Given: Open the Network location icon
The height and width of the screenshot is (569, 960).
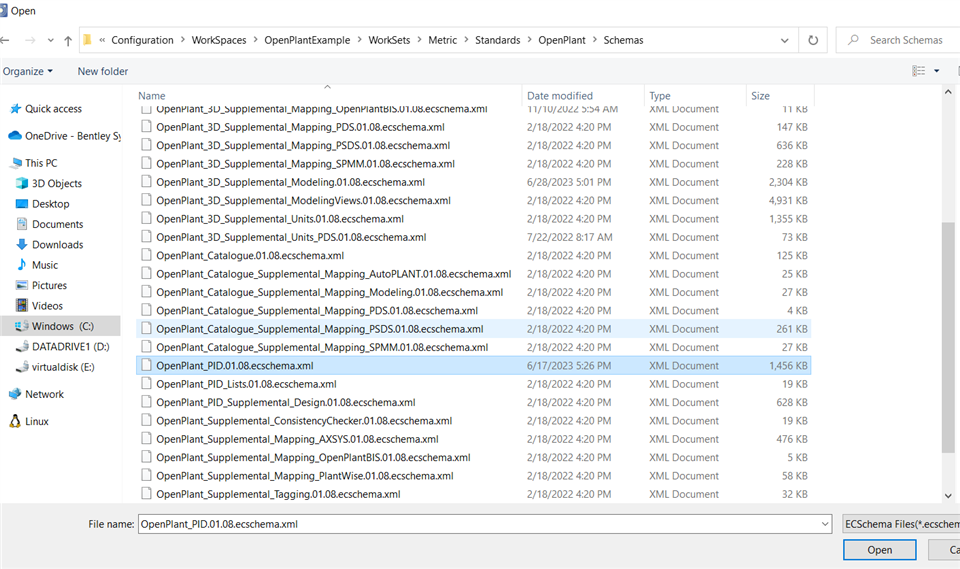Looking at the screenshot, I should tap(15, 395).
